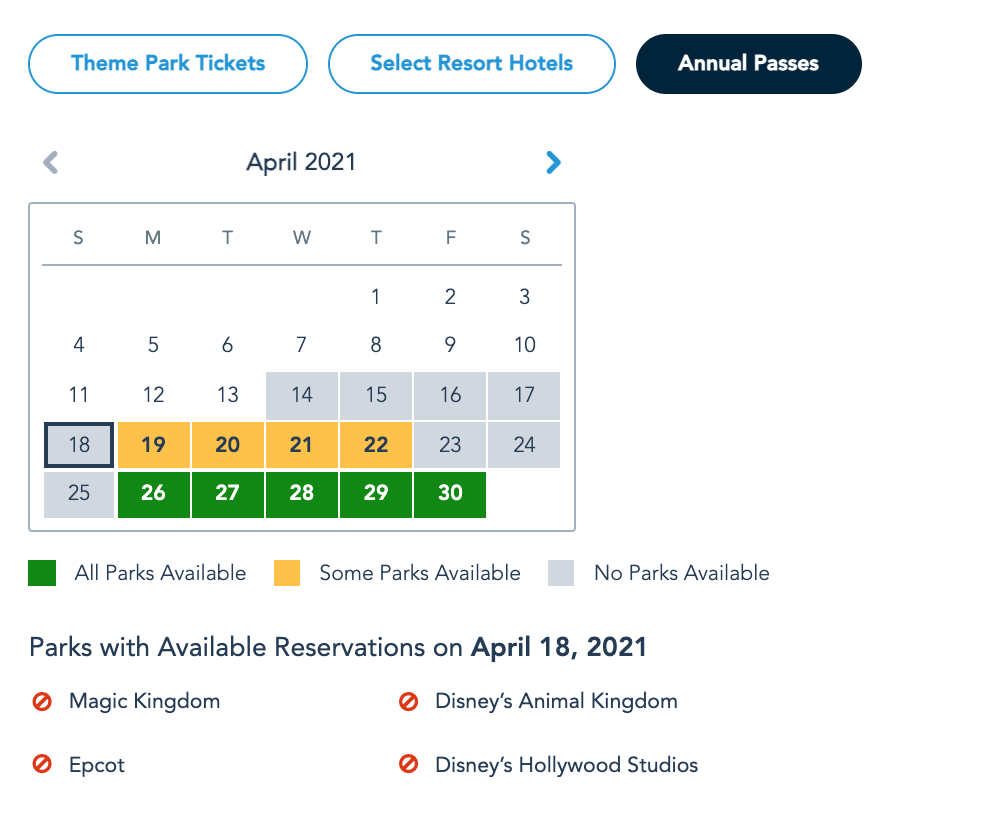Image resolution: width=988 pixels, height=814 pixels.
Task: Click green All Parks Available swatch
Action: pos(42,573)
